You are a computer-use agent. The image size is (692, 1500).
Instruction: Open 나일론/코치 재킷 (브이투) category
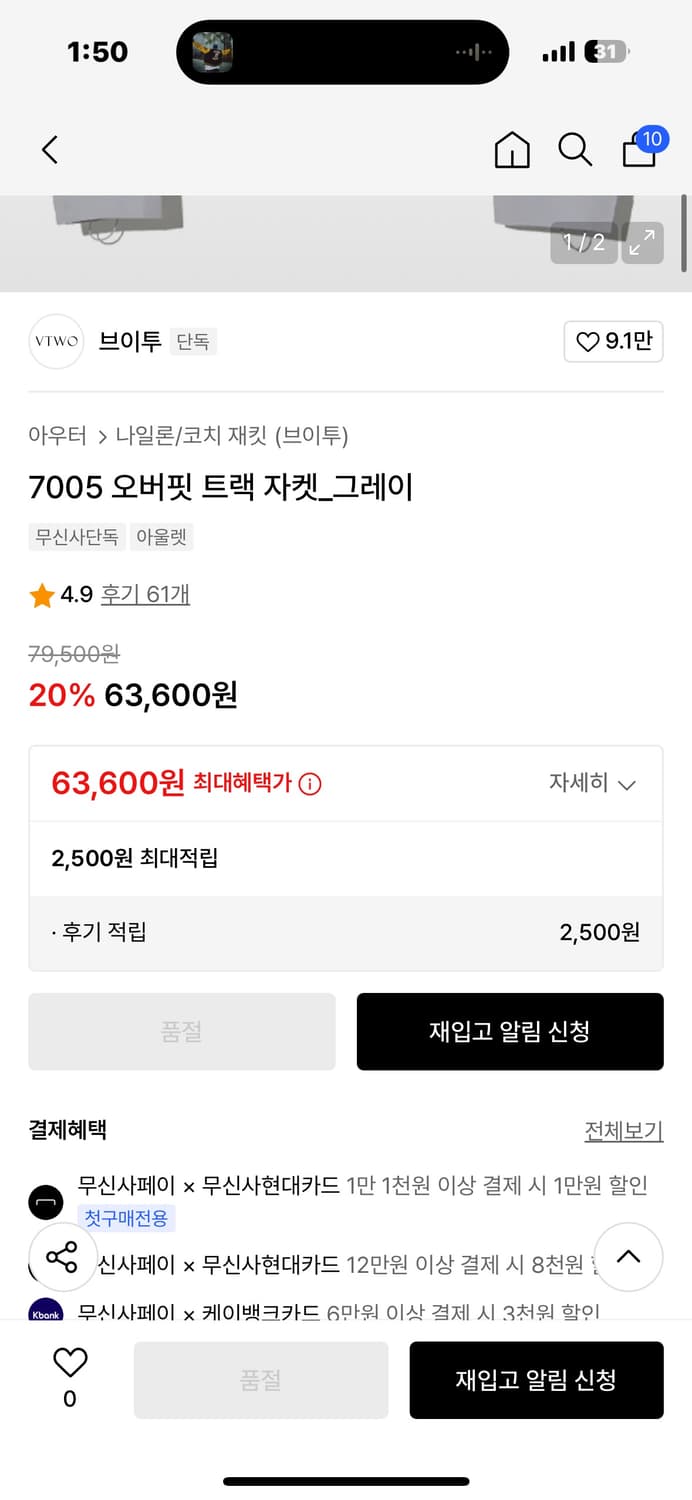232,436
